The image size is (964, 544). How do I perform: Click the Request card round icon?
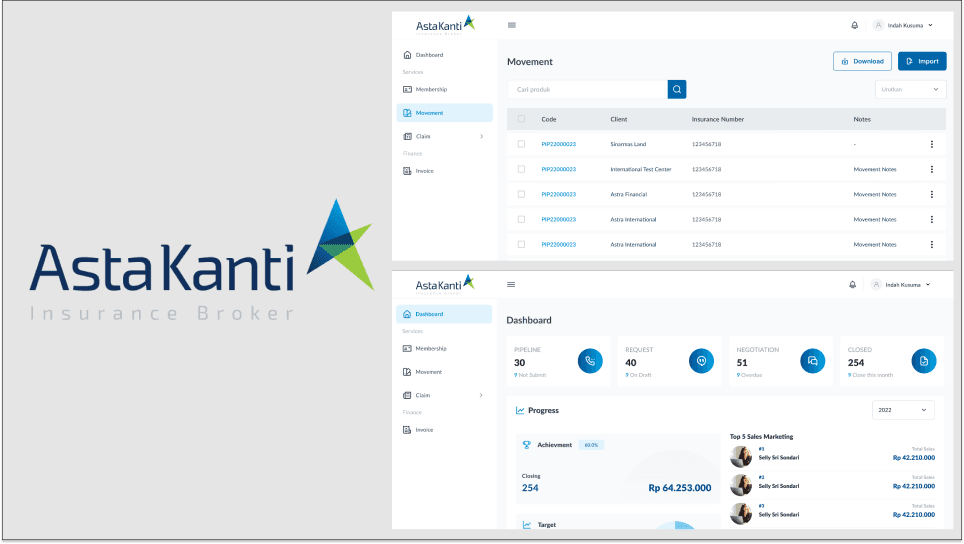tap(701, 361)
